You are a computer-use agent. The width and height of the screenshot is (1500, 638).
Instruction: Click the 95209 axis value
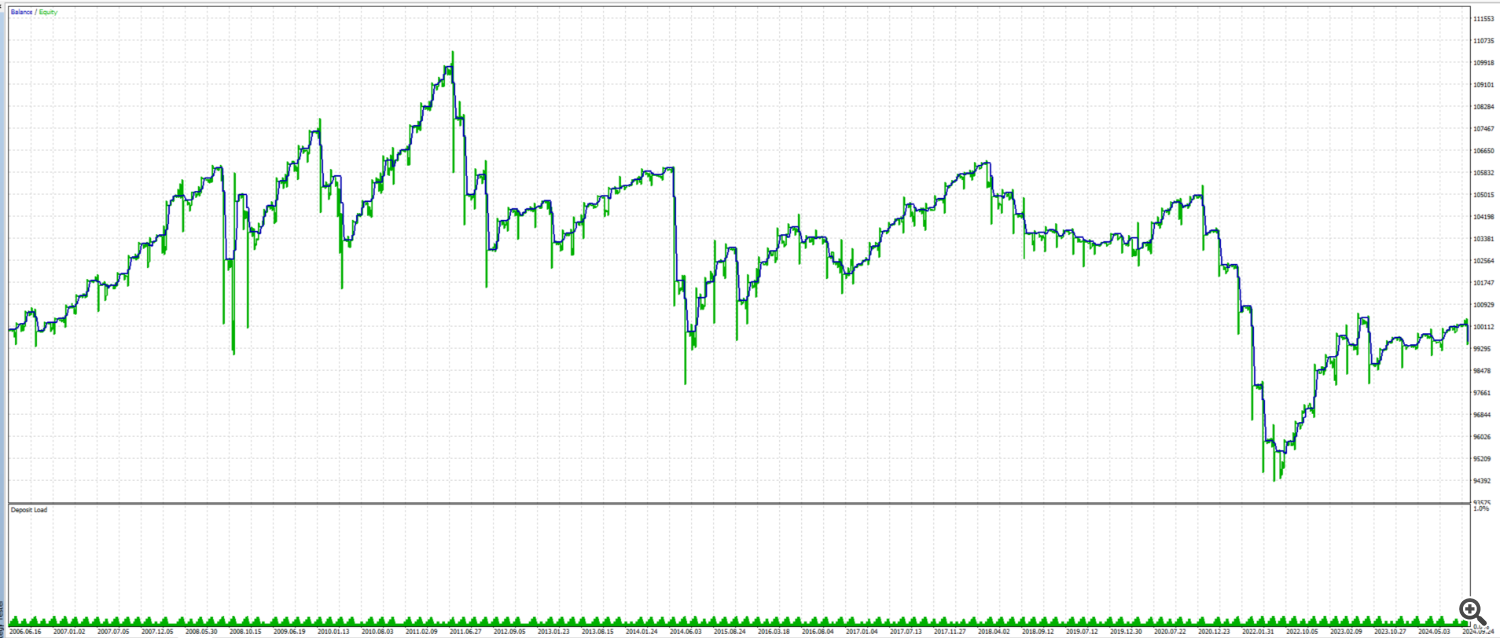(x=1482, y=459)
